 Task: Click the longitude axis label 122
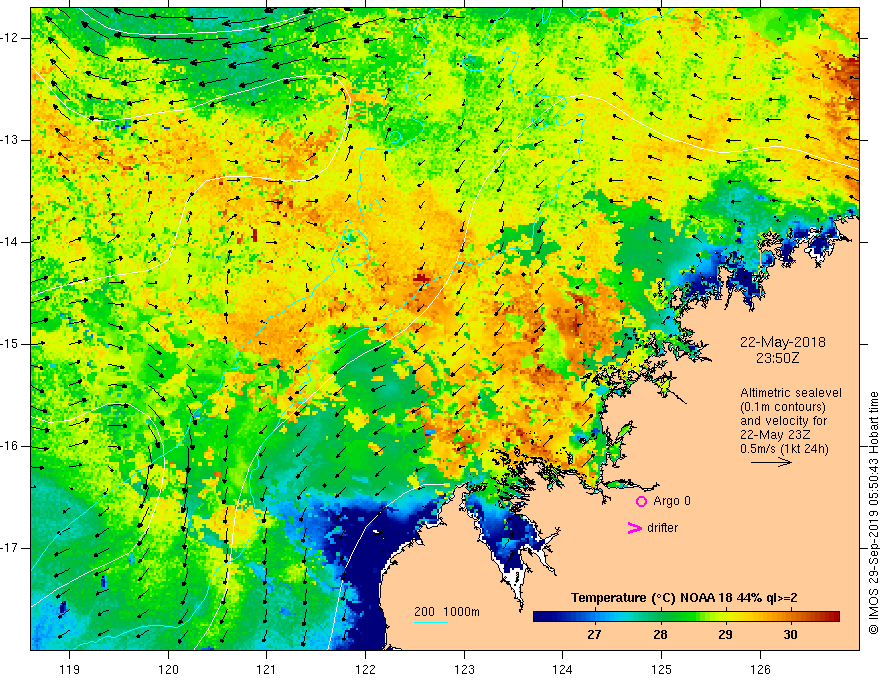[x=365, y=669]
